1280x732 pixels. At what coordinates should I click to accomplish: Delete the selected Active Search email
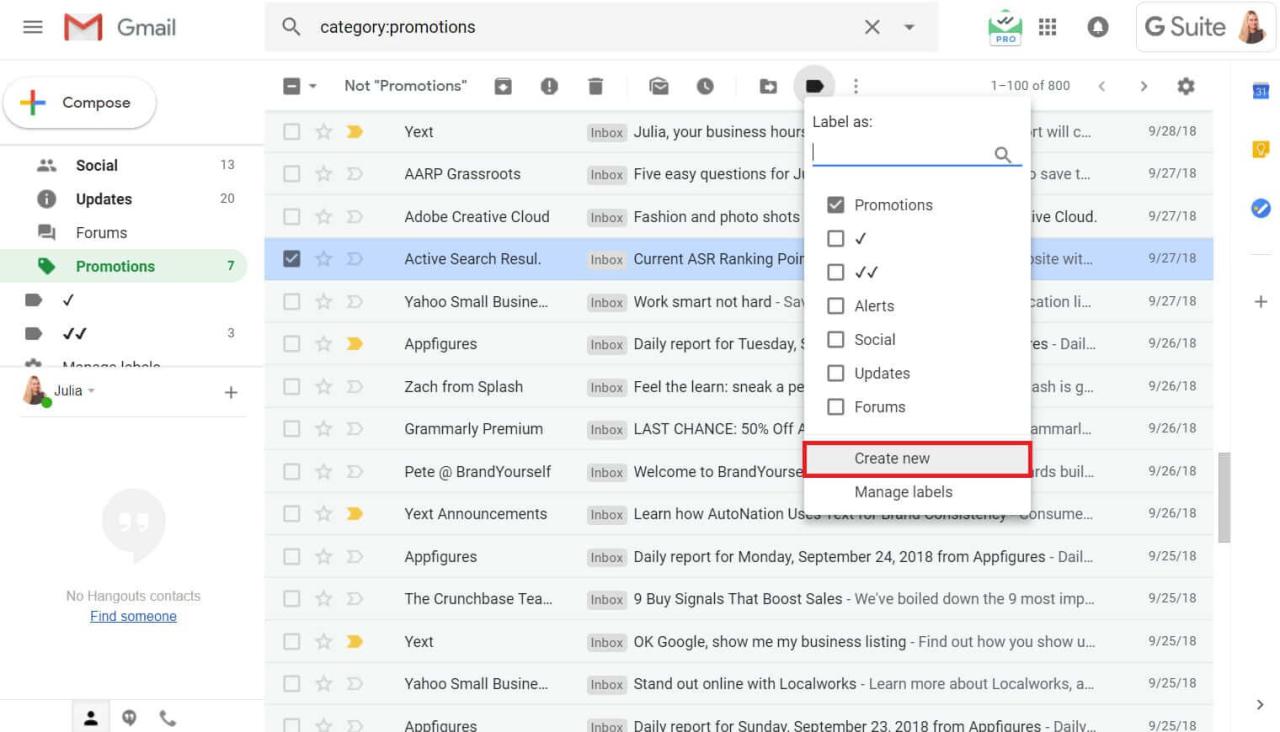coord(595,86)
